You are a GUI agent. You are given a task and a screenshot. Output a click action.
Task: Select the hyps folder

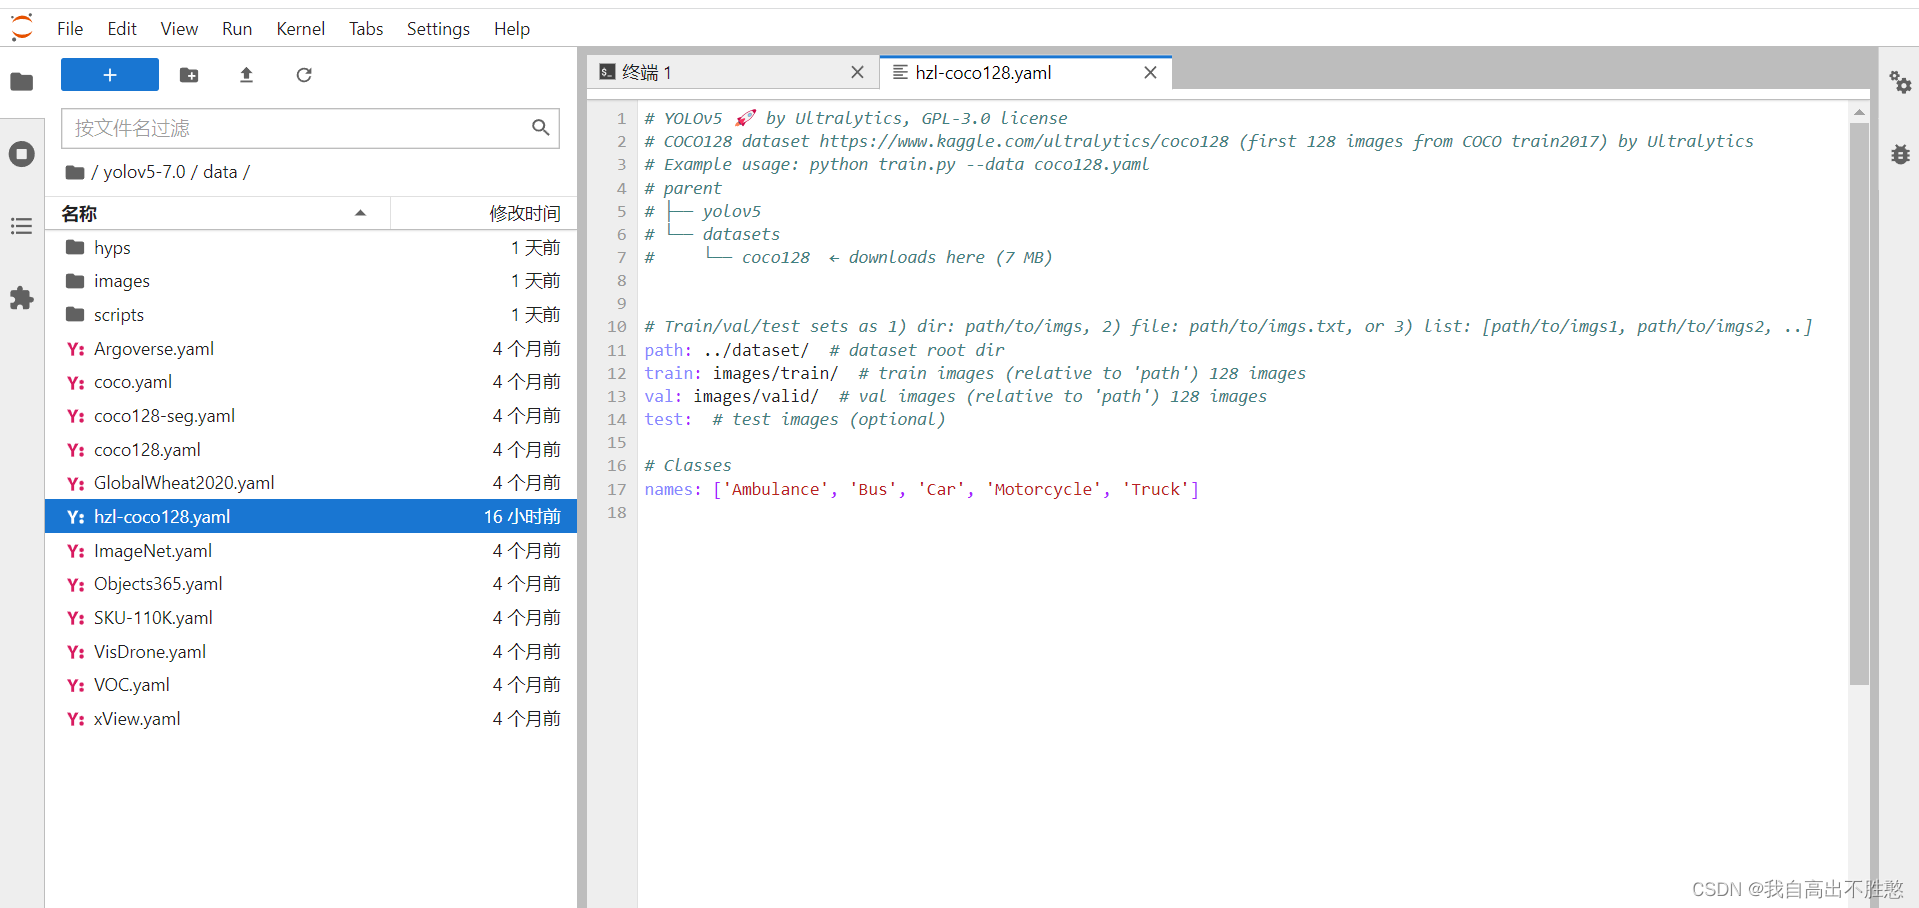coord(311,248)
